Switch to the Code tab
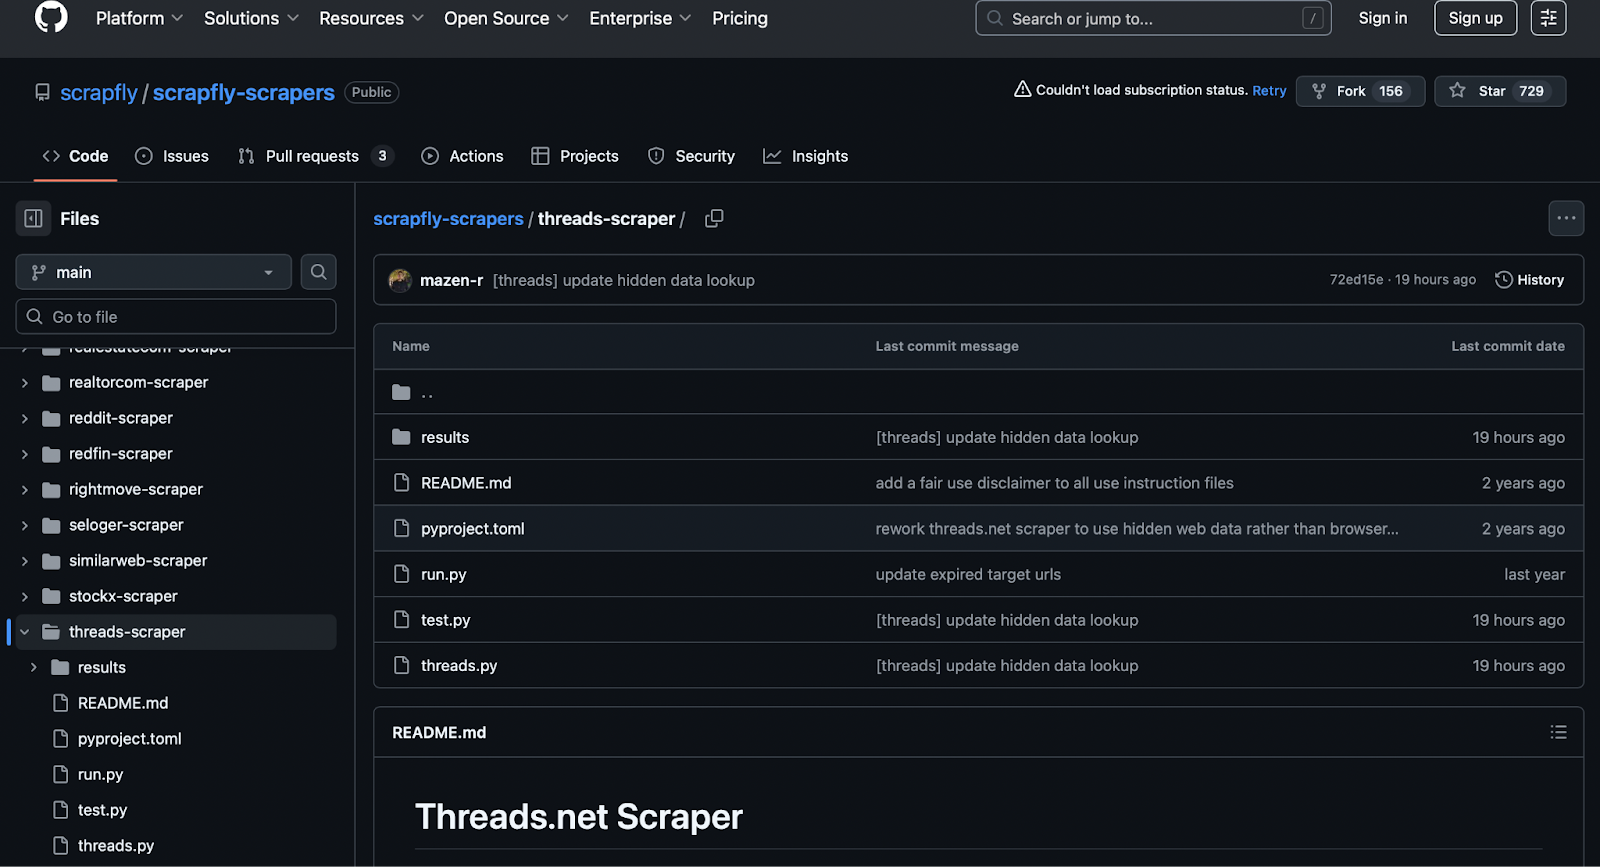The image size is (1600, 867). (75, 156)
